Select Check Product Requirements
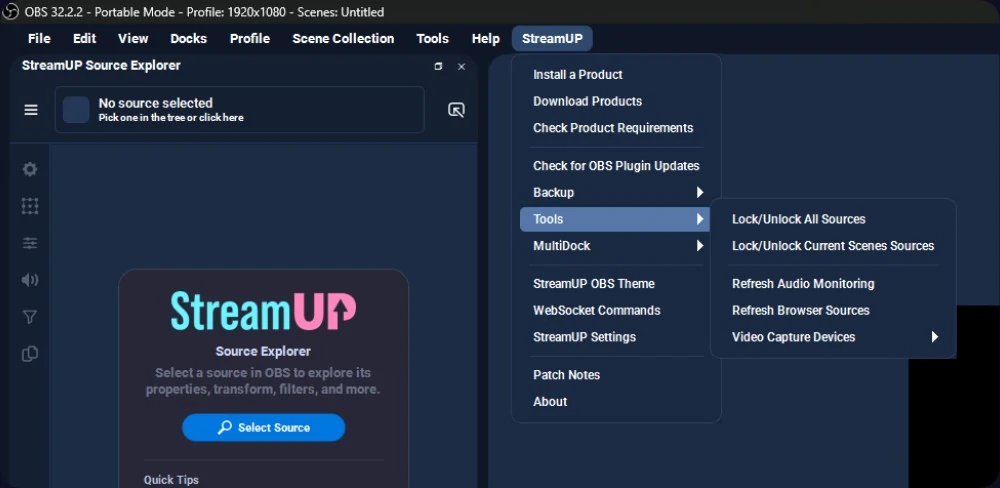Image resolution: width=1000 pixels, height=488 pixels. [616, 128]
